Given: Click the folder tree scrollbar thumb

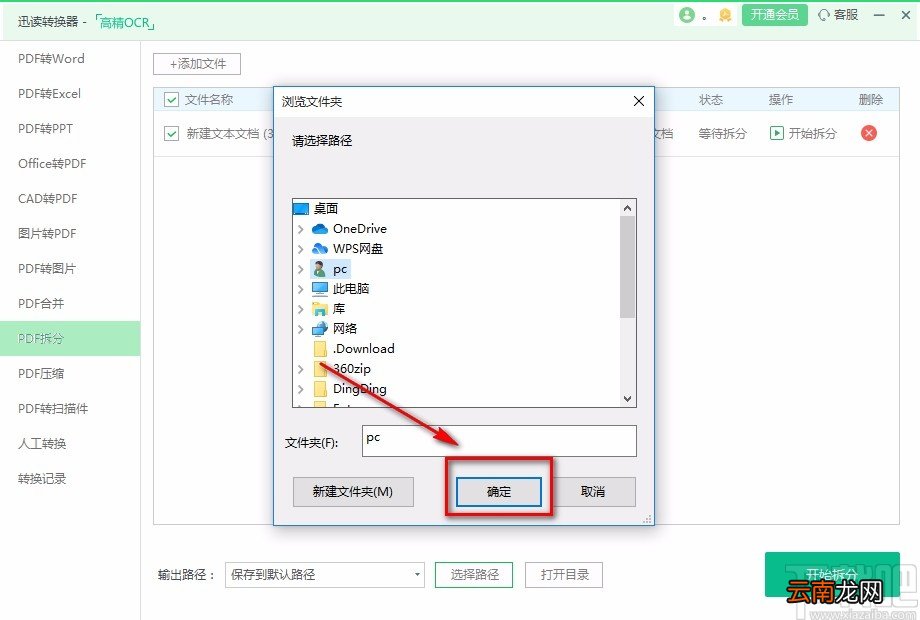Looking at the screenshot, I should pos(627,267).
